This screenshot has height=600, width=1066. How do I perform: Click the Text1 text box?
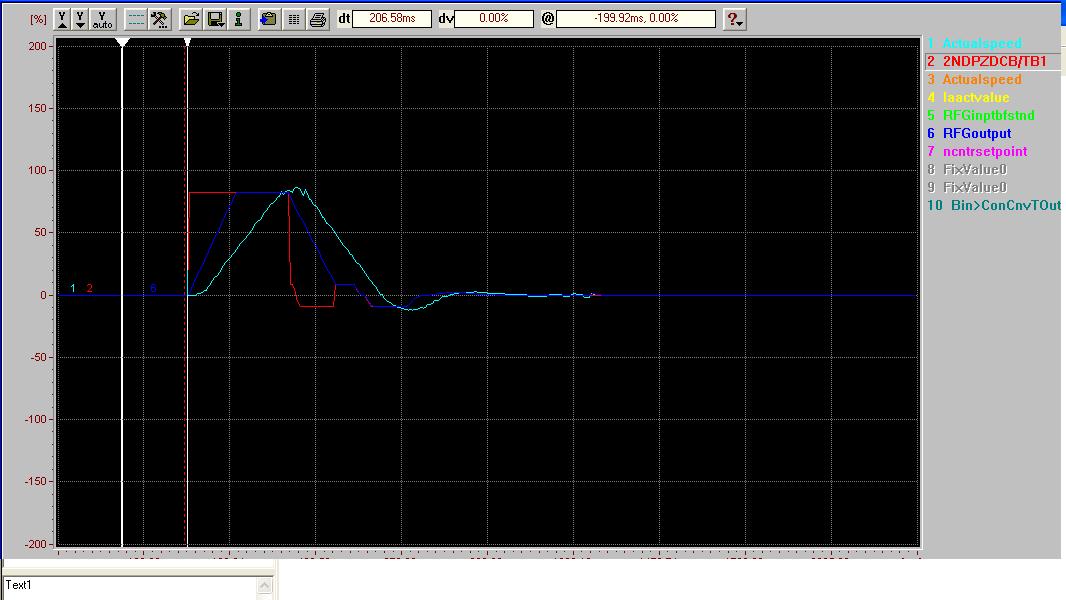[130, 588]
